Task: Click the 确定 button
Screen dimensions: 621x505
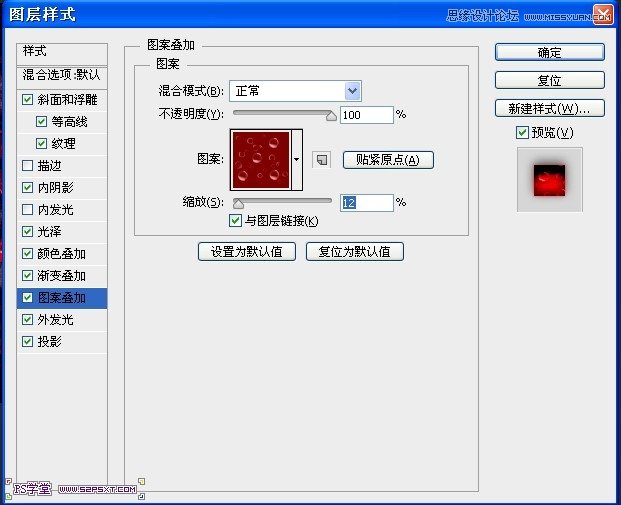Action: [x=550, y=52]
